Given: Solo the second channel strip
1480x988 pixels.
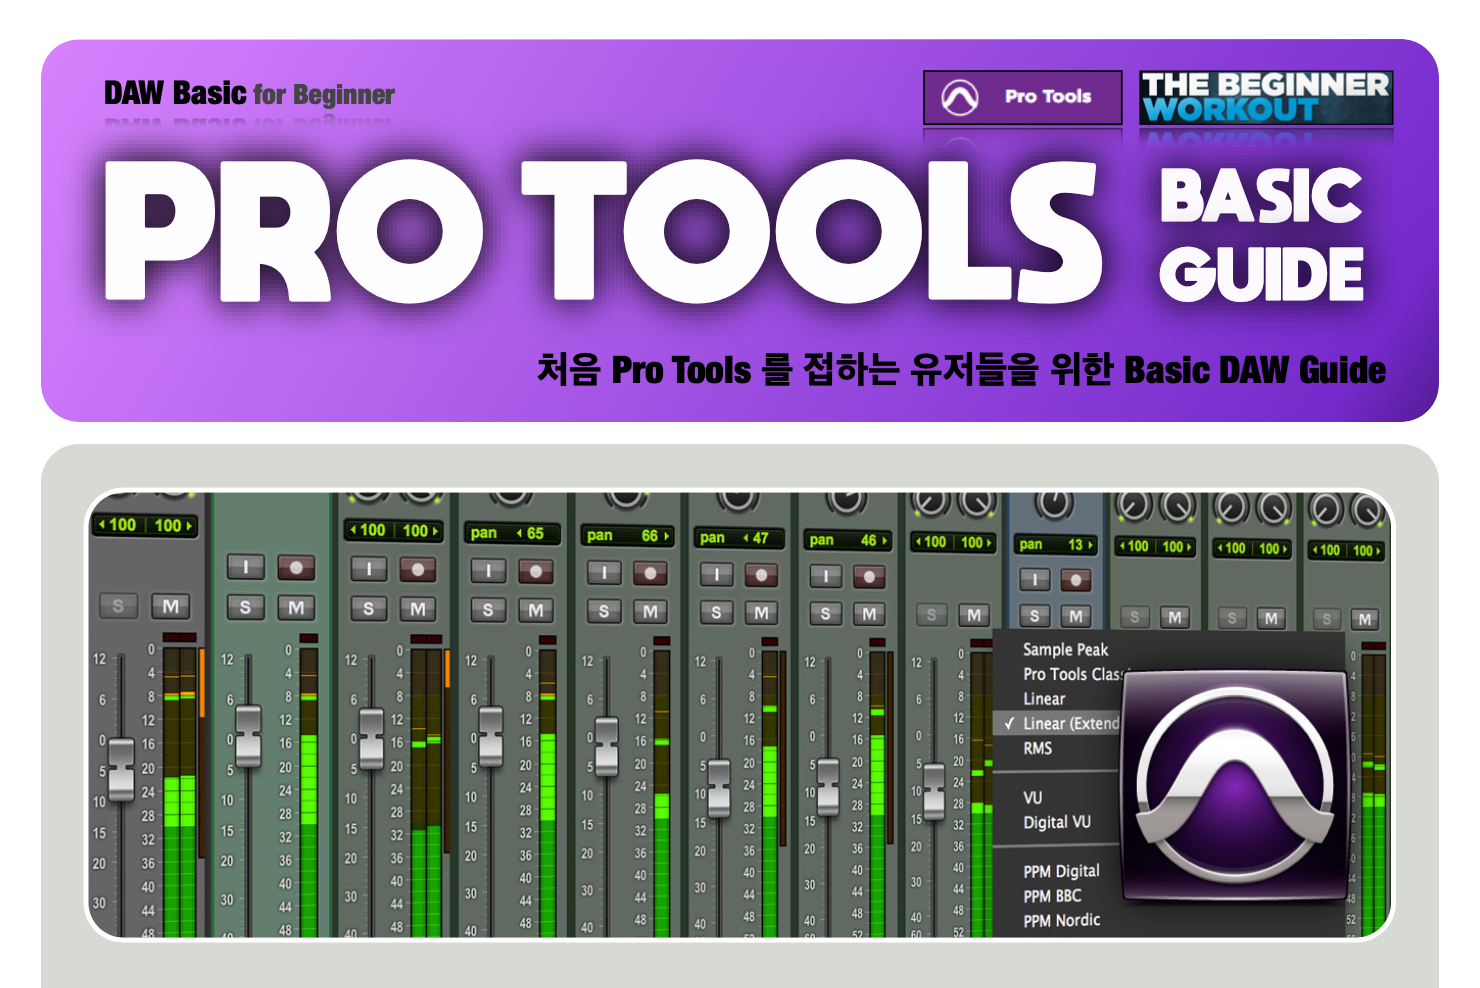Looking at the screenshot, I should click(246, 607).
